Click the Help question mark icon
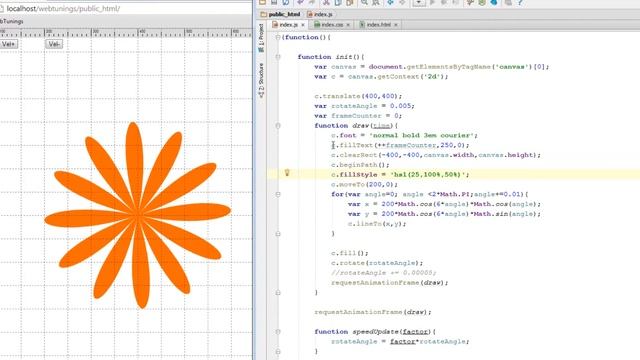Image resolution: width=640 pixels, height=360 pixels. click(x=520, y=2)
